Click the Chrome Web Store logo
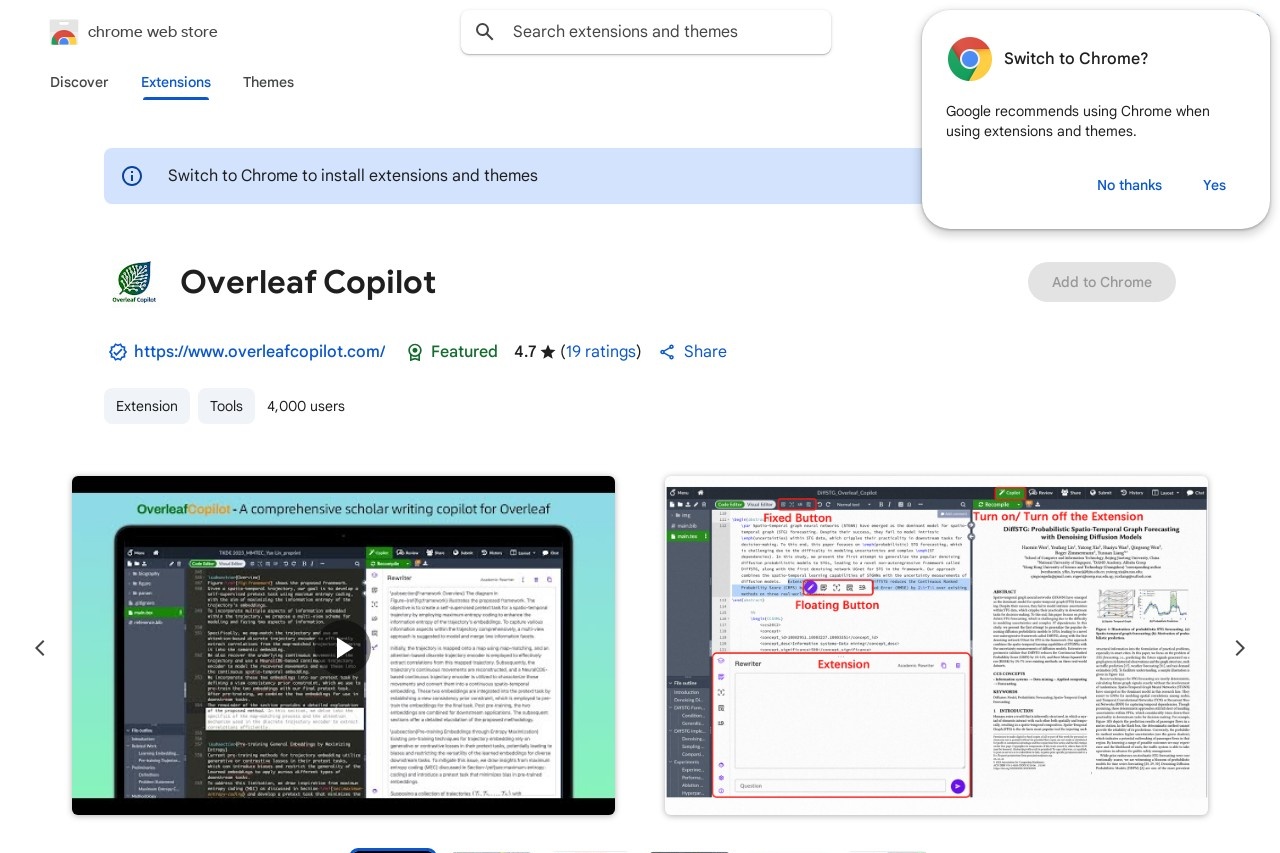This screenshot has height=853, width=1280. pos(64,33)
